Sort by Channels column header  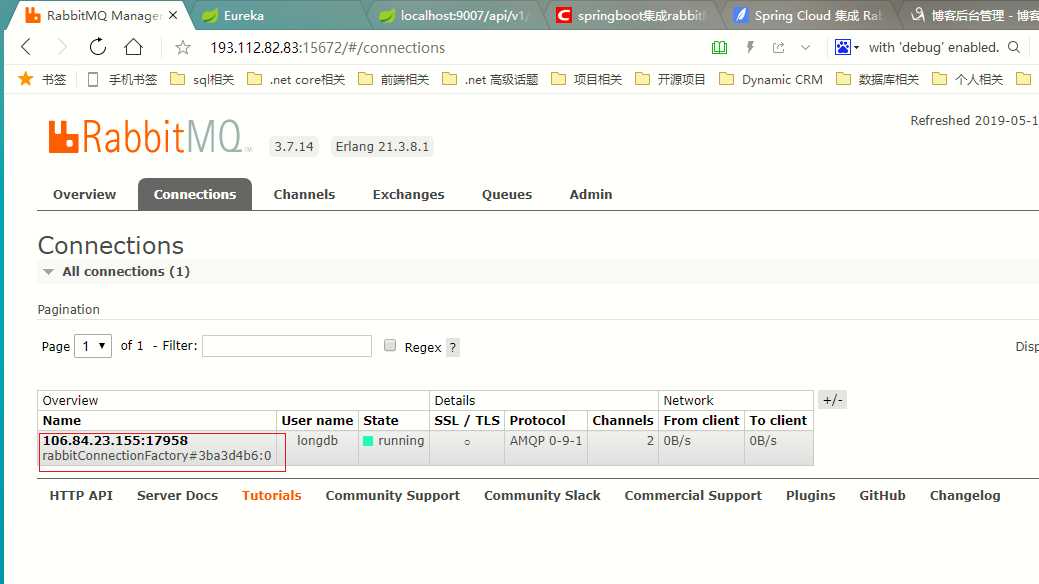(x=623, y=420)
